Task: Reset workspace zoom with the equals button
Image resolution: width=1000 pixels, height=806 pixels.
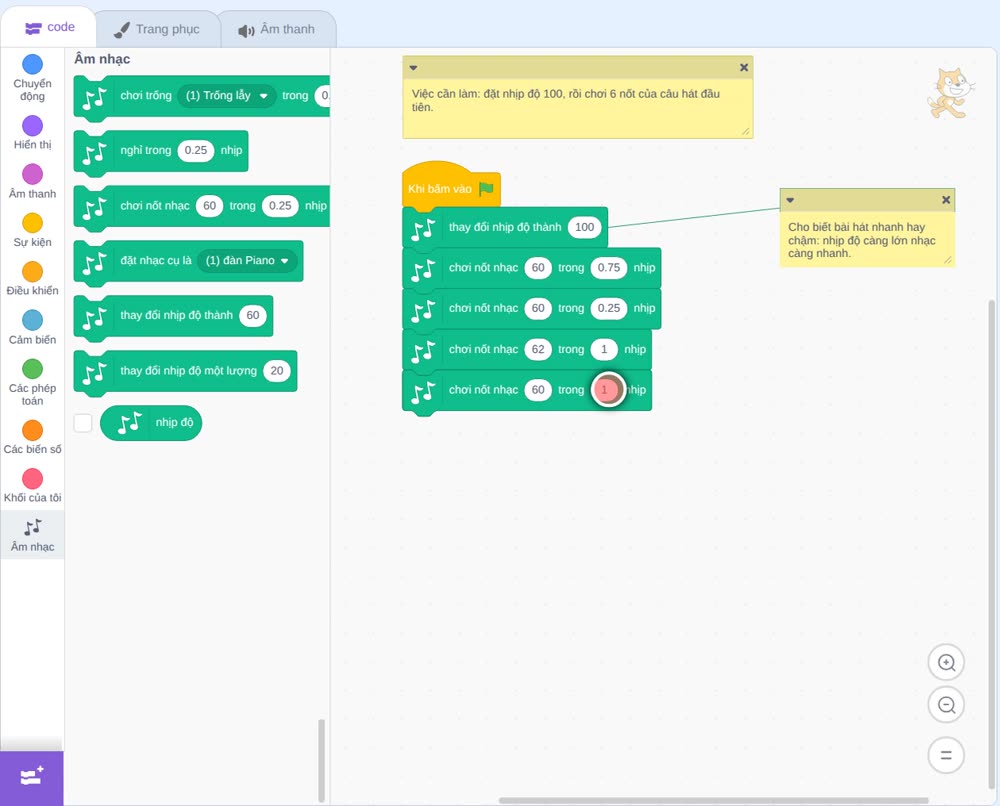Action: [x=946, y=755]
